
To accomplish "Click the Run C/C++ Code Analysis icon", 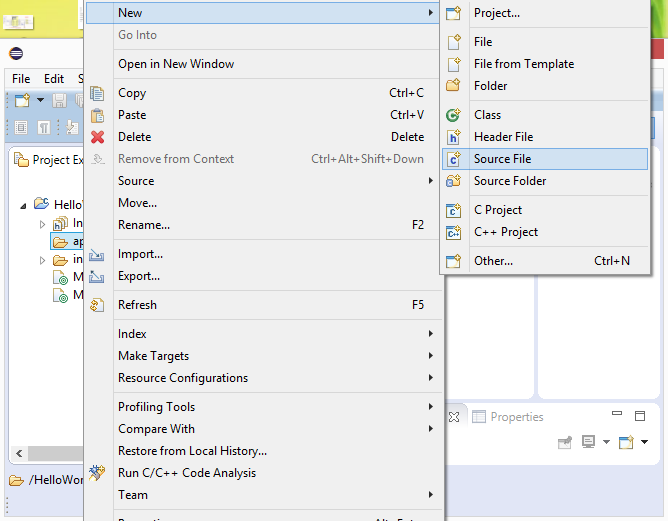I will (97, 473).
